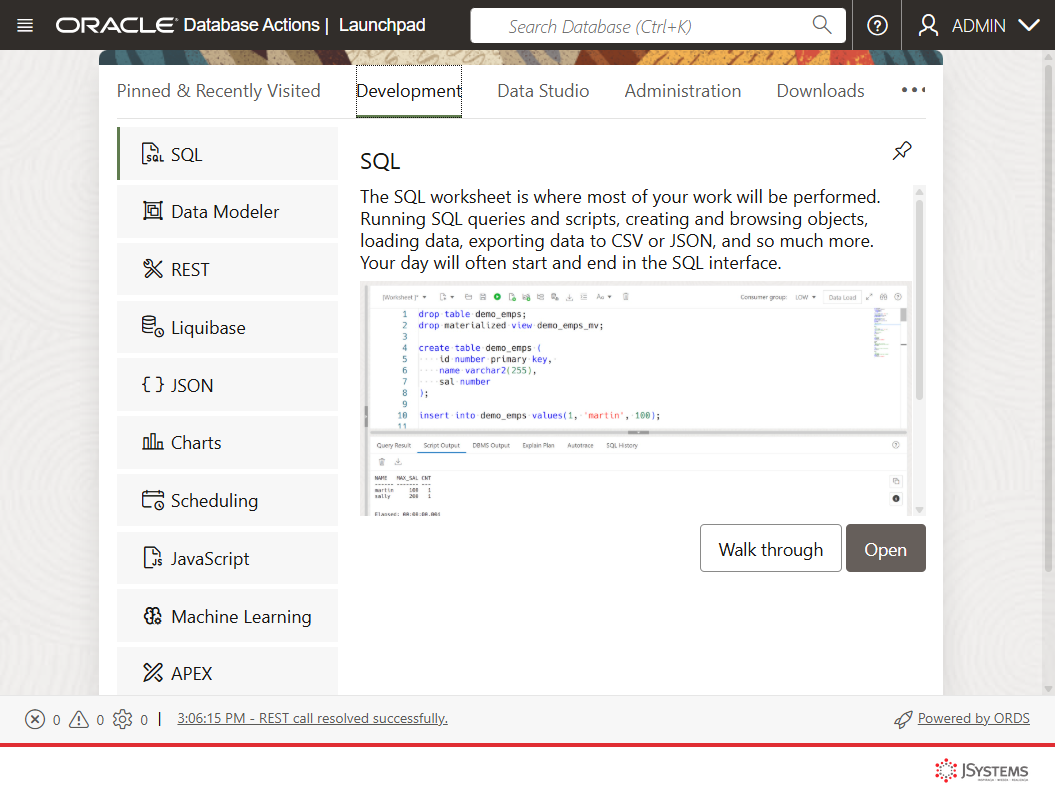Open the help question mark icon
Image resolution: width=1055 pixels, height=798 pixels.
click(x=877, y=26)
